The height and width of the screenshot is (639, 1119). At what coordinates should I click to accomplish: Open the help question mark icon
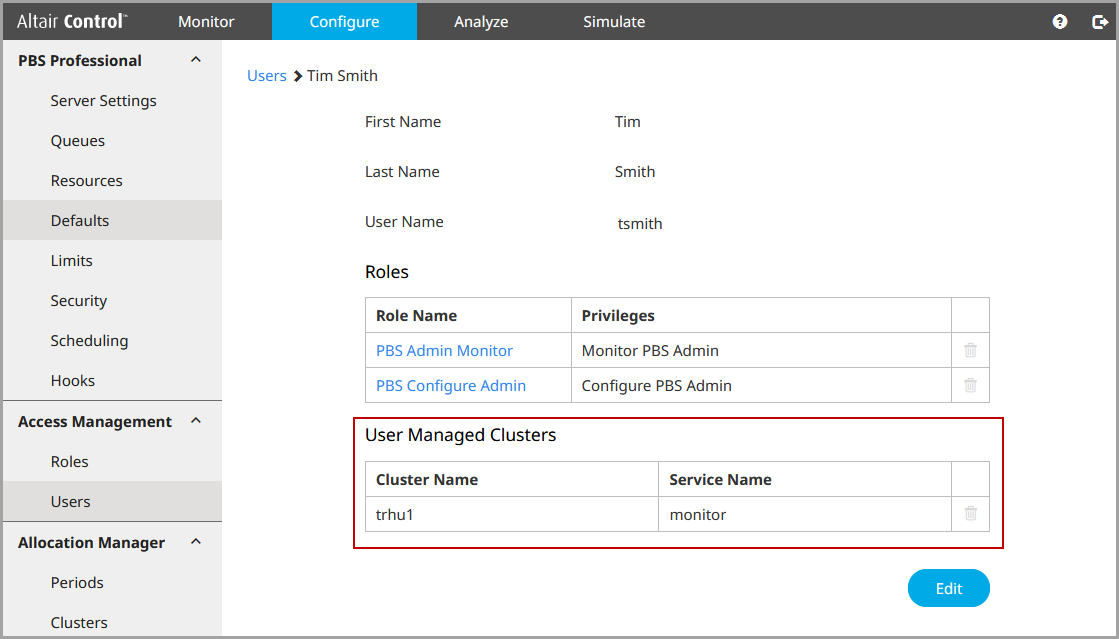pos(1060,21)
